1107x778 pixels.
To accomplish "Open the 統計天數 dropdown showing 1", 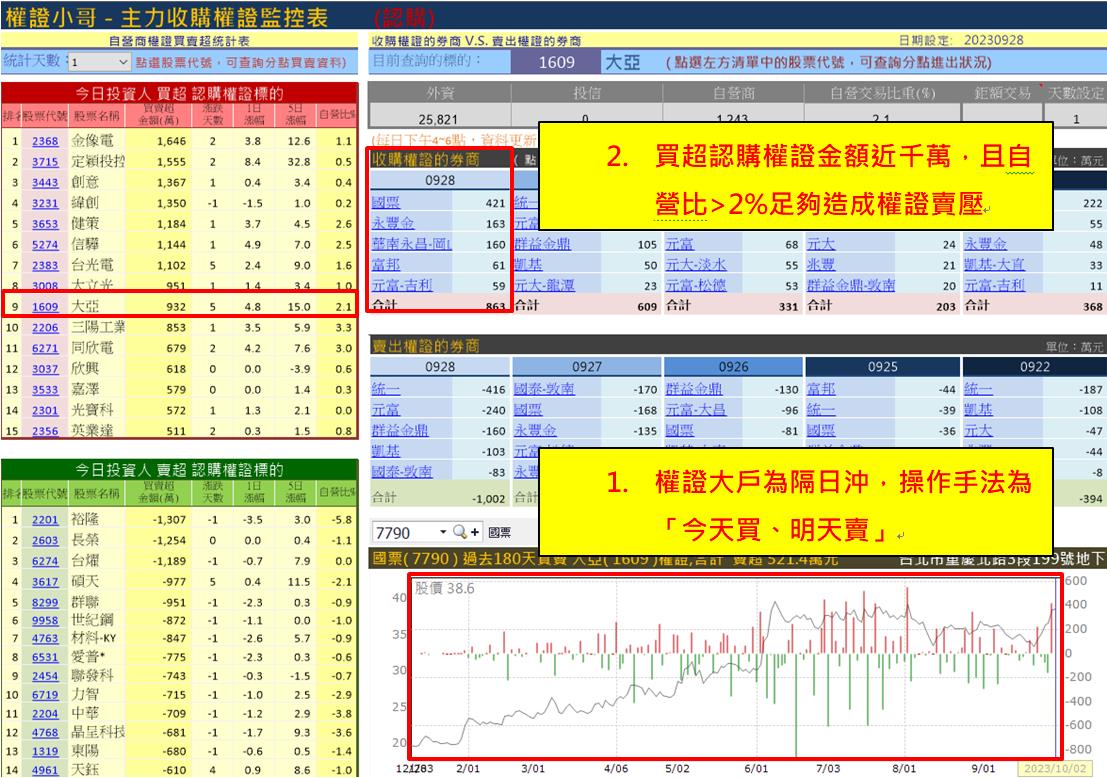I will (x=100, y=62).
